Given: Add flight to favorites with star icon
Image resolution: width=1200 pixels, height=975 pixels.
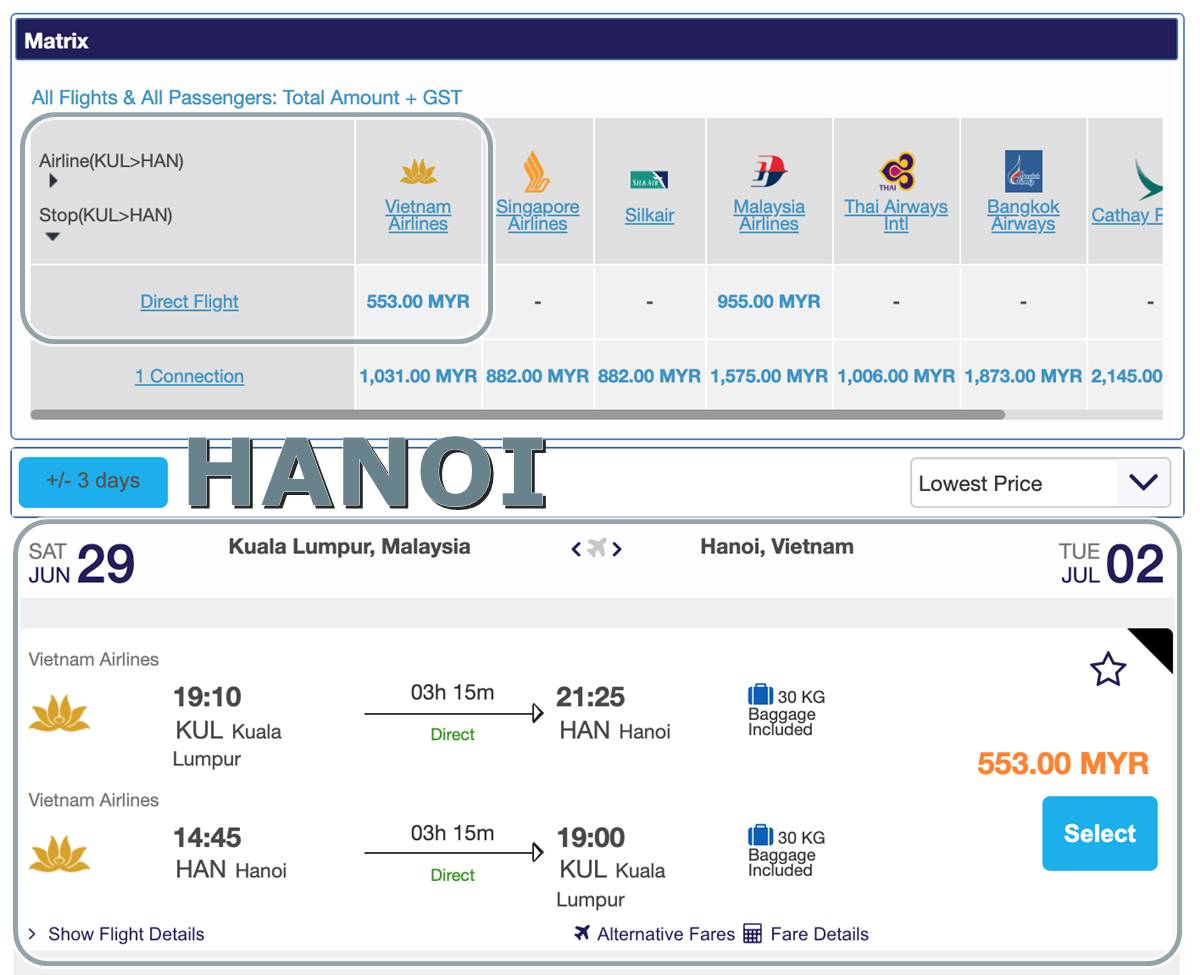Looking at the screenshot, I should tap(1108, 669).
